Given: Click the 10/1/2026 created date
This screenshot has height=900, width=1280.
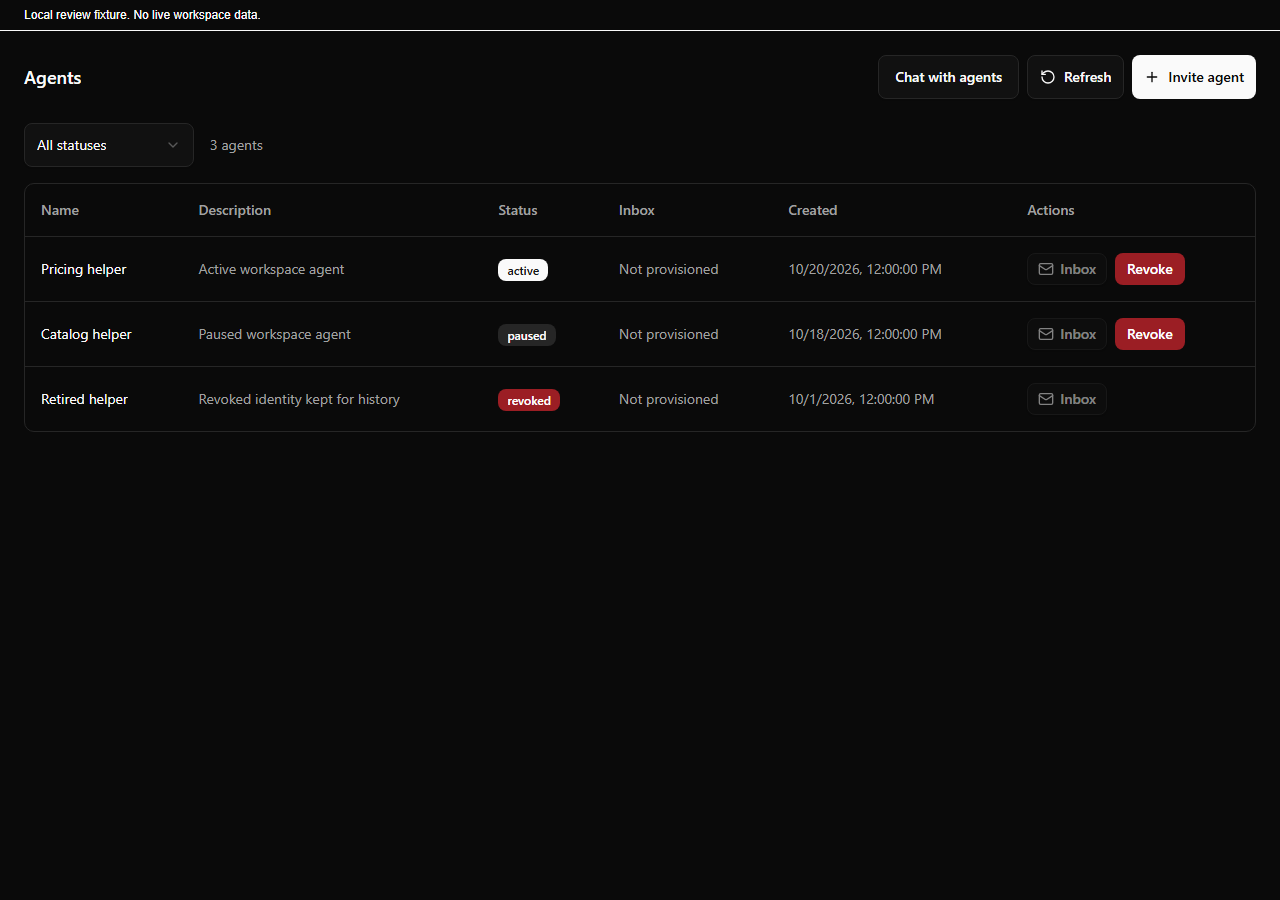Looking at the screenshot, I should (861, 399).
